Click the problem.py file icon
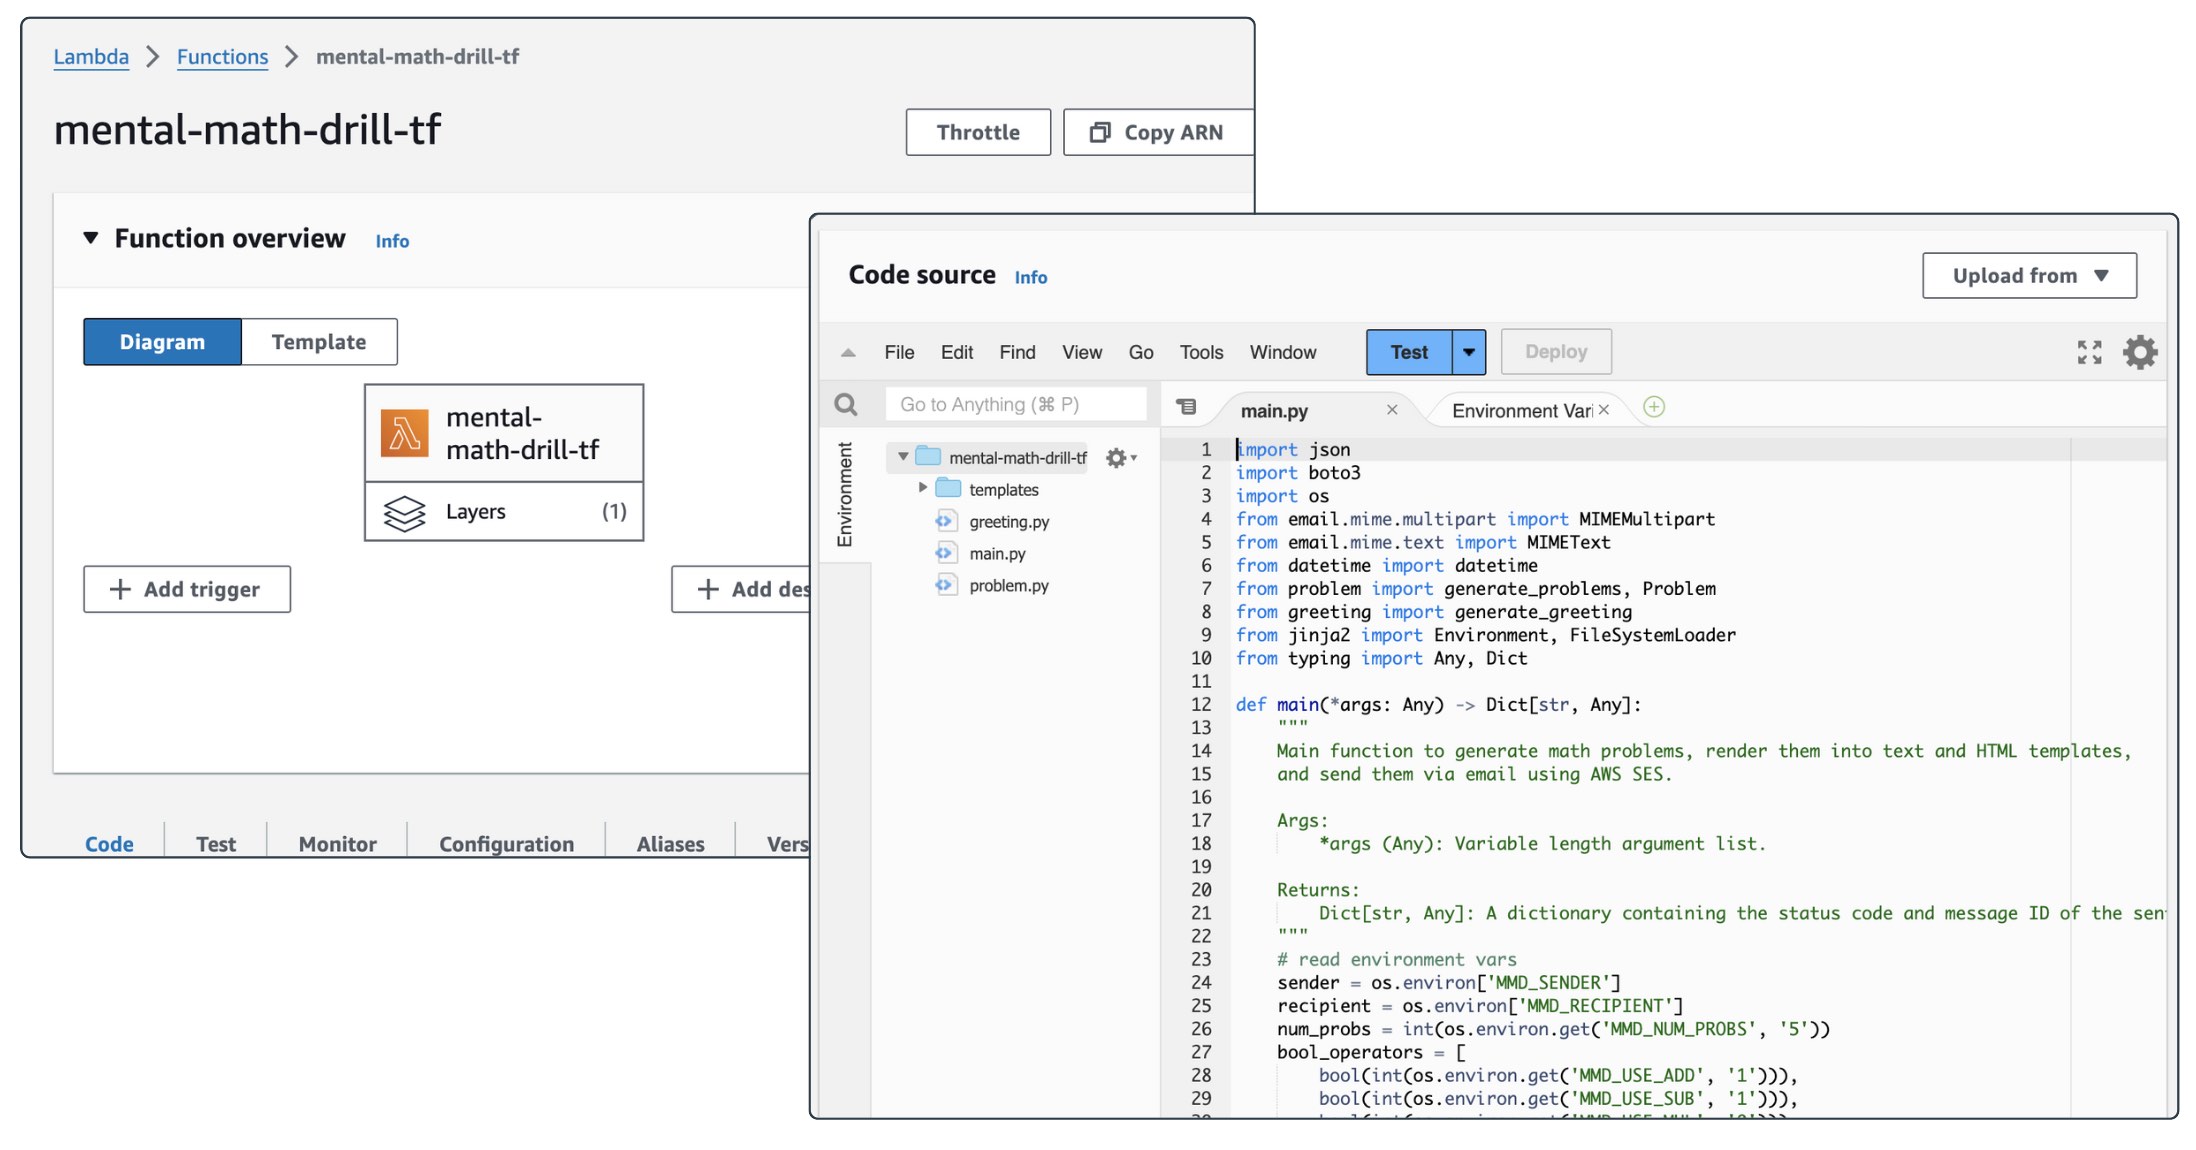Viewport: 2196px width, 1150px height. tap(945, 585)
